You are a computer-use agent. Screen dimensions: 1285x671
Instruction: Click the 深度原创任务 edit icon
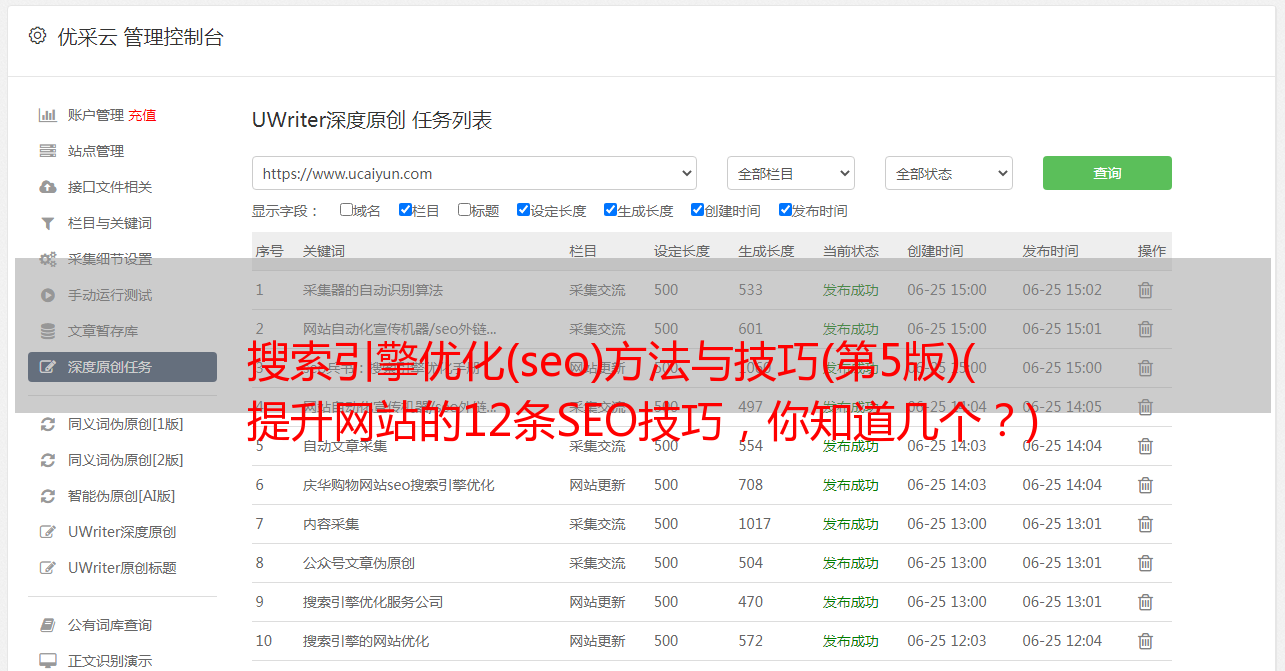[x=47, y=367]
